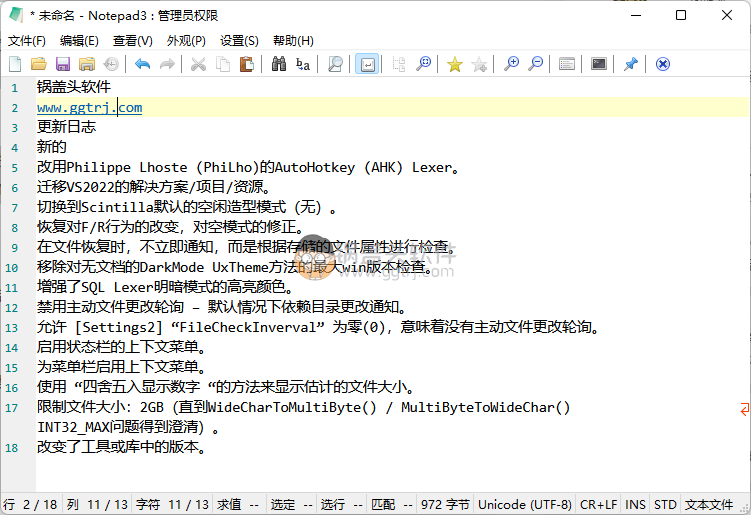Click the gray star add-favorite icon
Image resolution: width=751 pixels, height=515 pixels.
479,64
